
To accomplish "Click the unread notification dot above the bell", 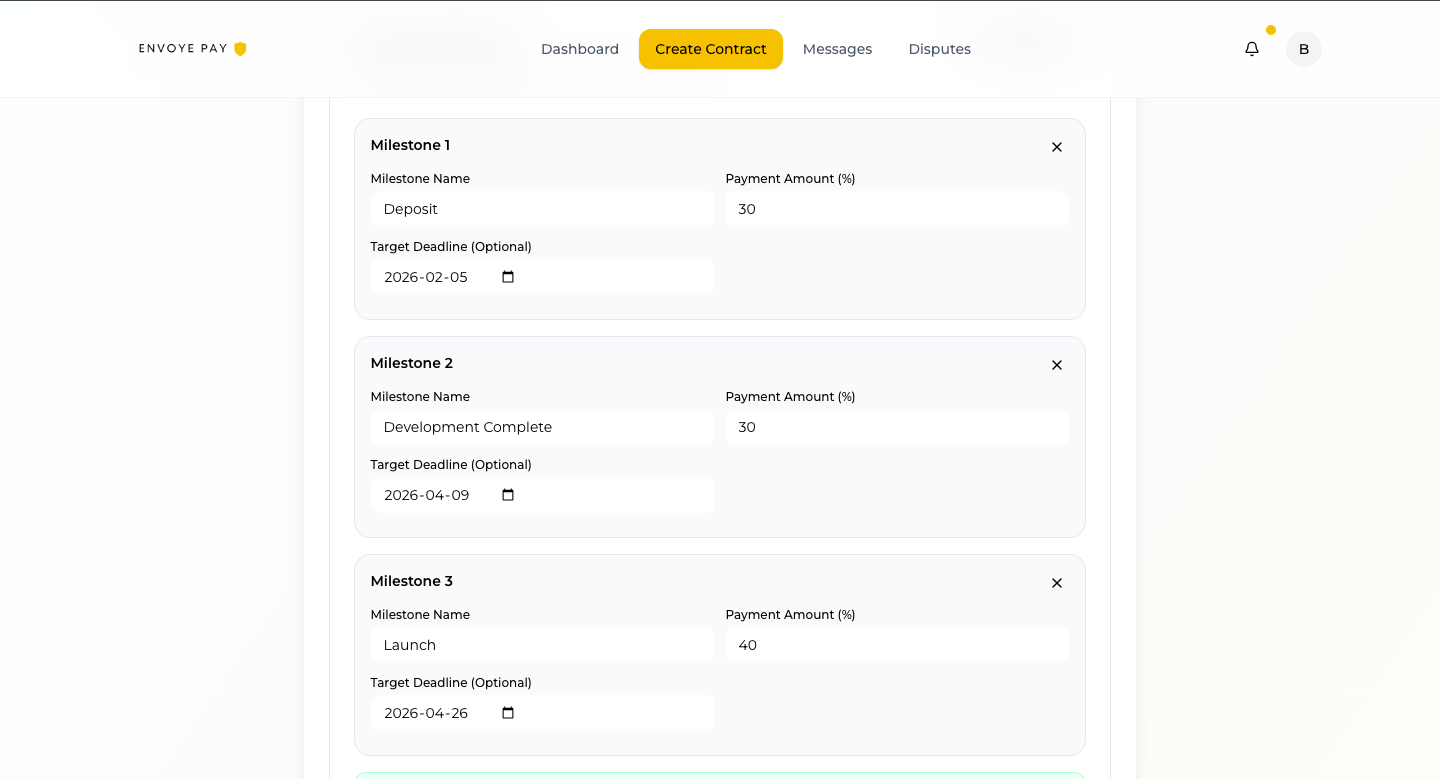I will point(1270,30).
